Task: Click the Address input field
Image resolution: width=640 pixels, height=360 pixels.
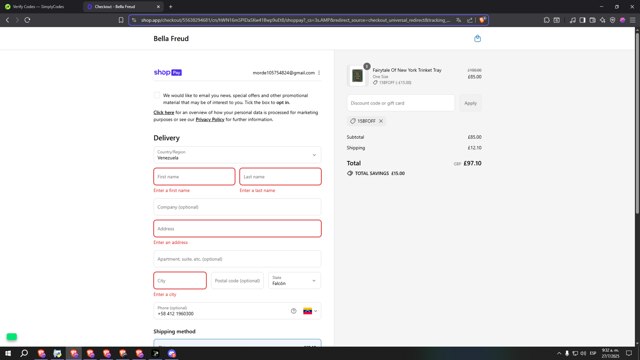Action: tap(237, 229)
